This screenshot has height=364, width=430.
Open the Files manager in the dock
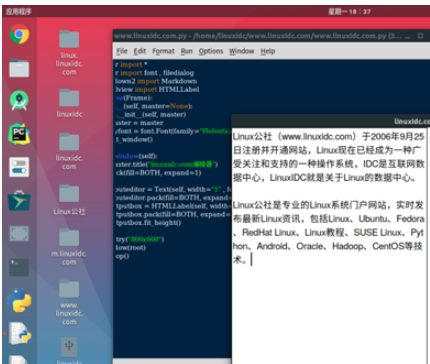coord(19,68)
